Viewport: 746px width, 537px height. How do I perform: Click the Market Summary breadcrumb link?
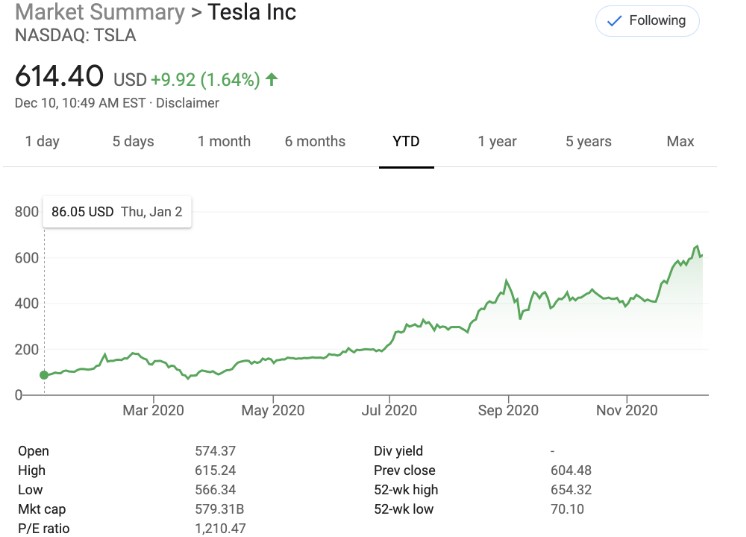point(100,14)
